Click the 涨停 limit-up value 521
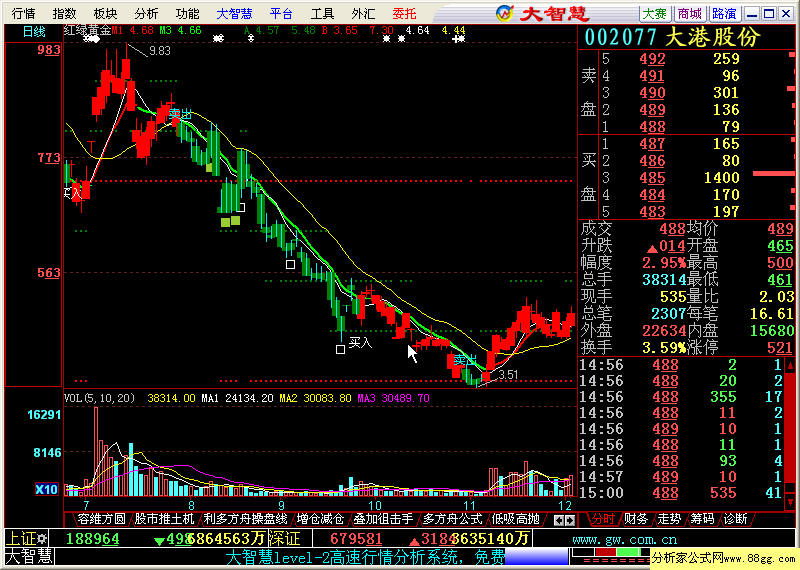 point(780,348)
